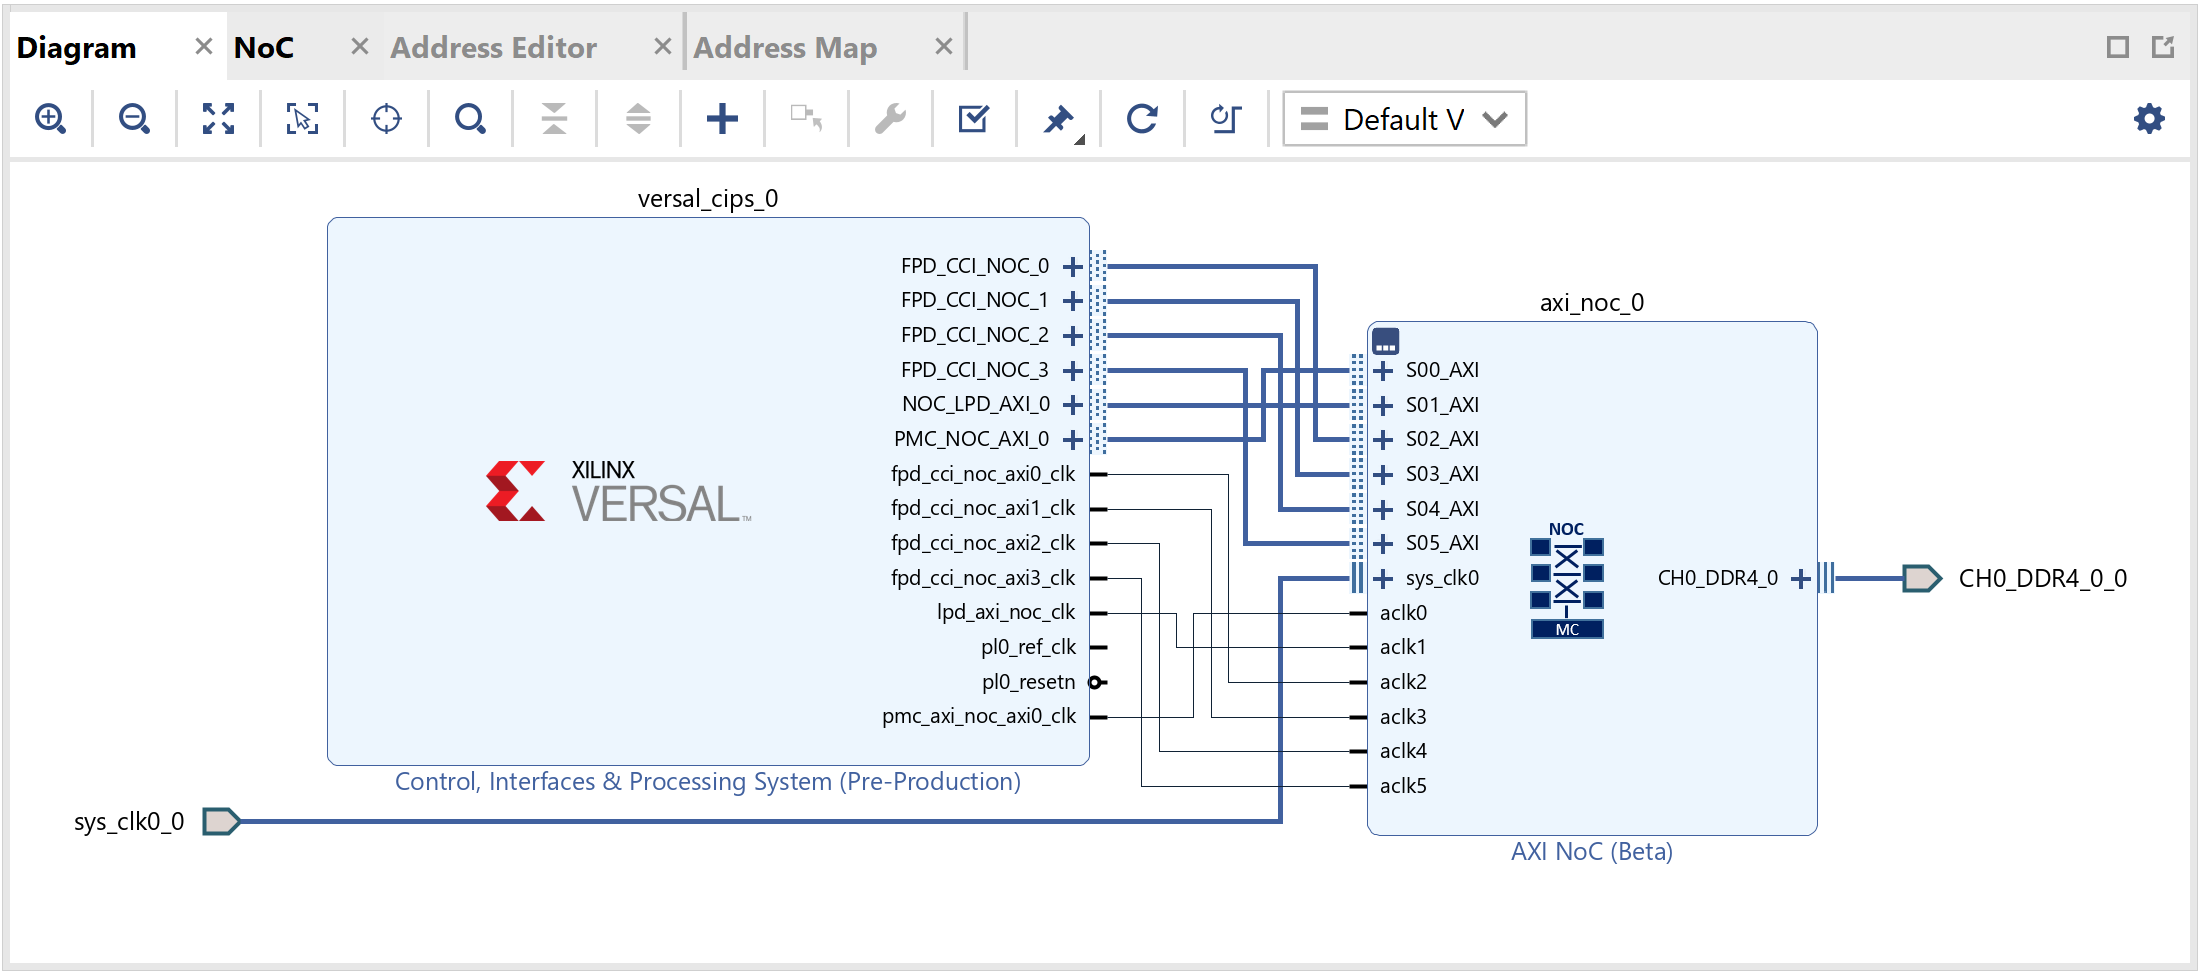Screen dimensions: 2204x973
Task: Close the Address Map tab
Action: [x=943, y=46]
